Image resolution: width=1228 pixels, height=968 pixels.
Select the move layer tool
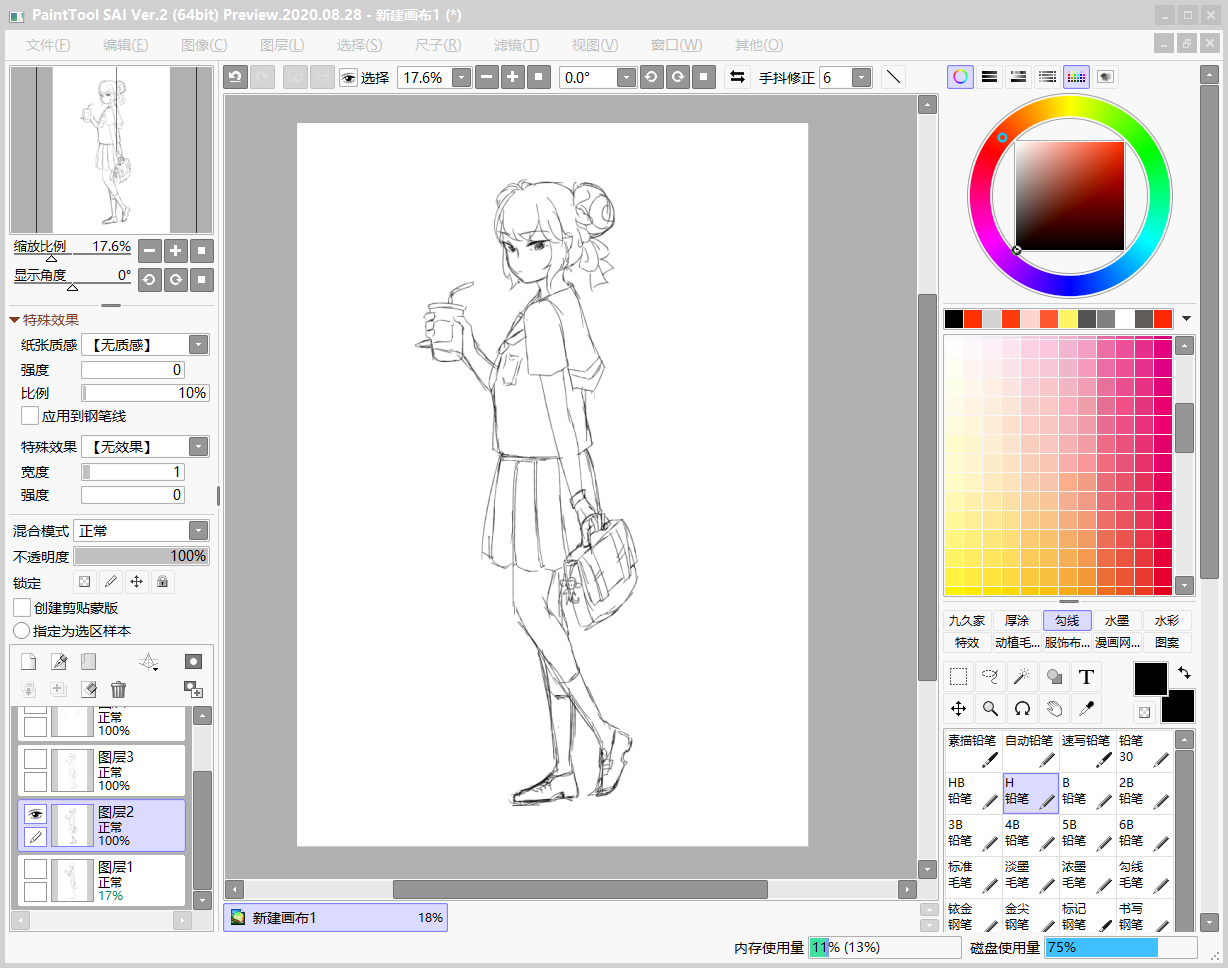coord(958,708)
